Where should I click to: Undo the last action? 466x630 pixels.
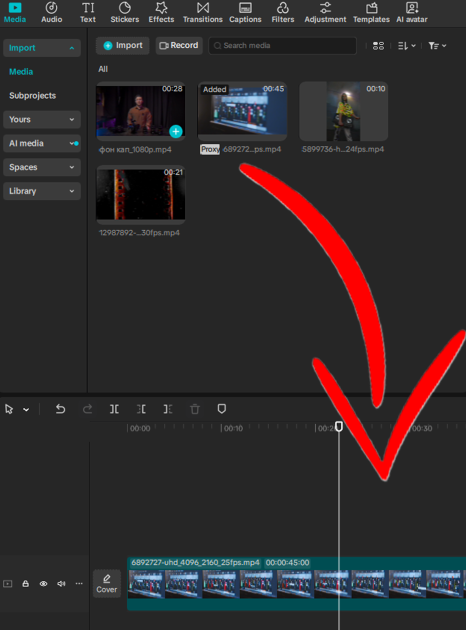coord(60,409)
